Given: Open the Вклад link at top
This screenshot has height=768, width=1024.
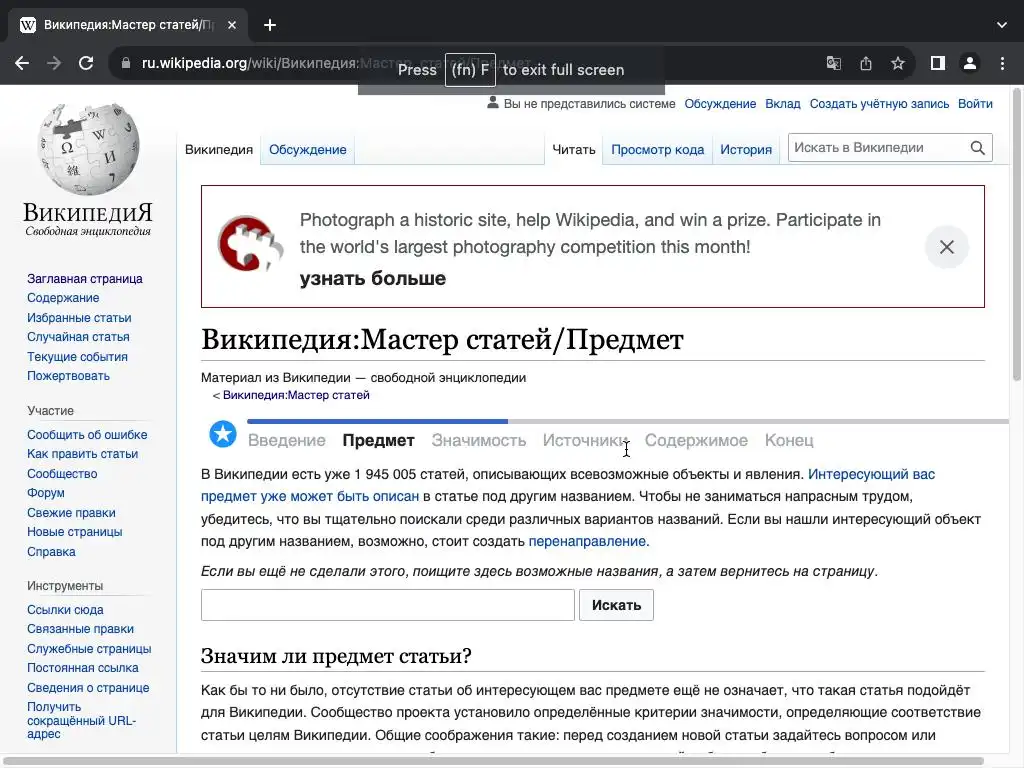Looking at the screenshot, I should click(782, 104).
